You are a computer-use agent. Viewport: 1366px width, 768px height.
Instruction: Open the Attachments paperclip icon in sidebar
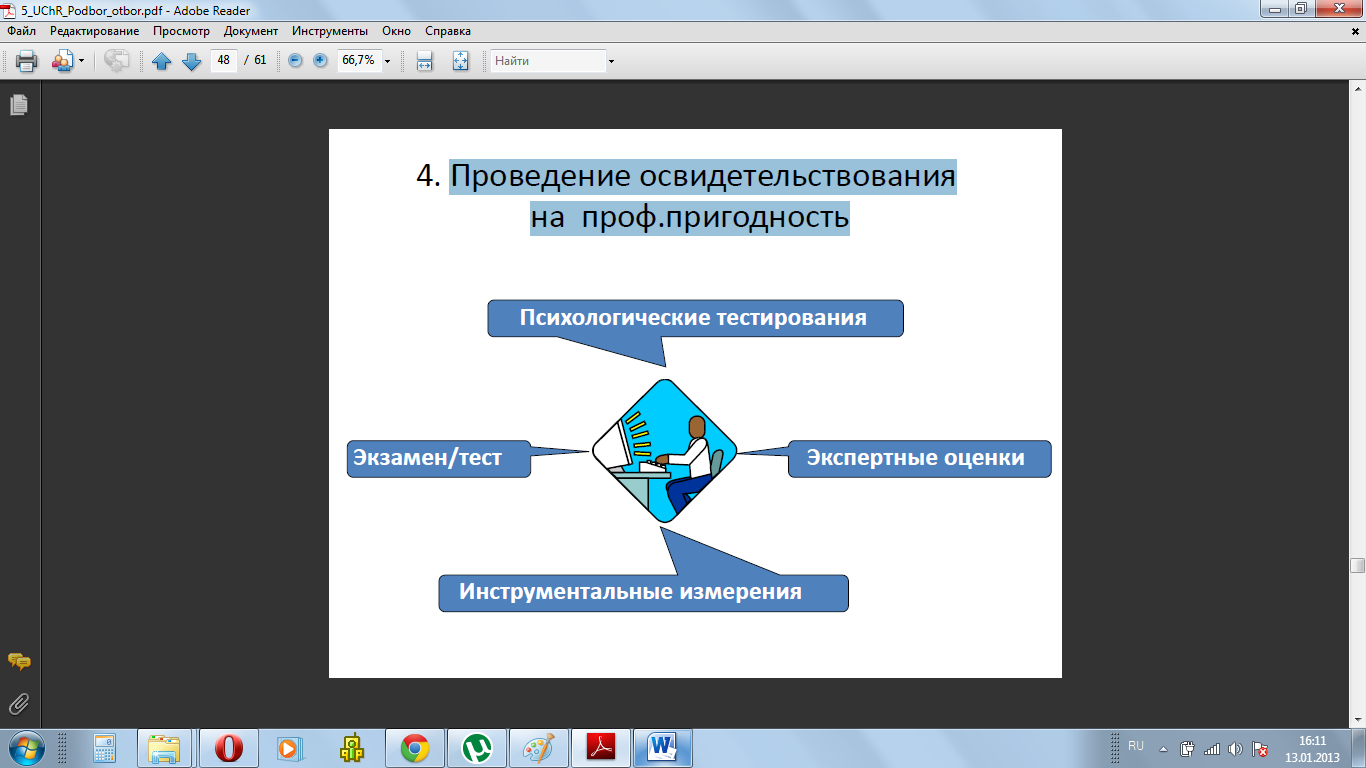click(x=19, y=705)
